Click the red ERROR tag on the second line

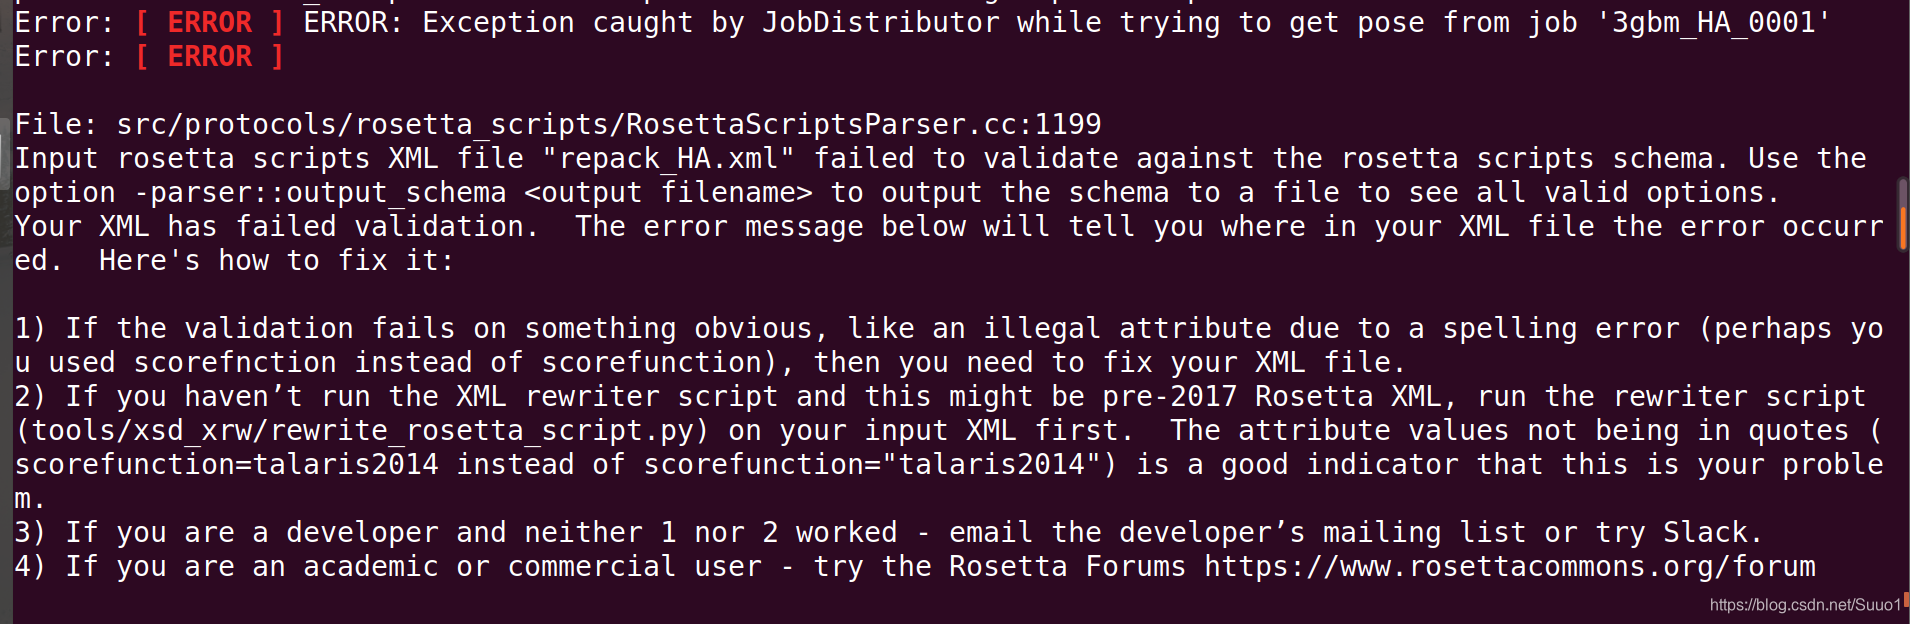tap(210, 57)
